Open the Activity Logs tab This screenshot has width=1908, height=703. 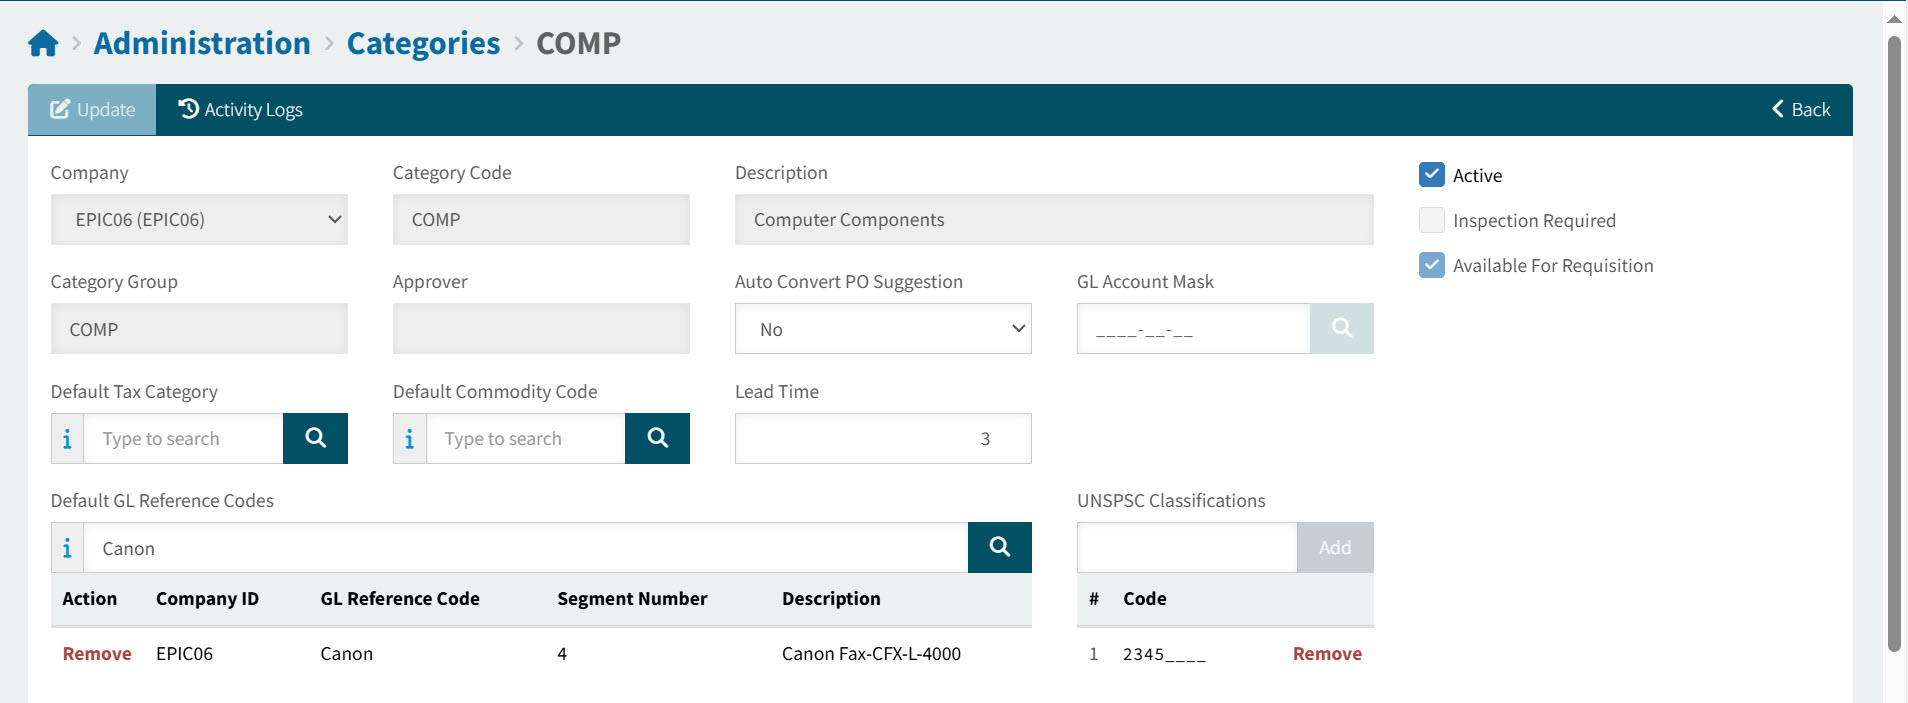[x=240, y=110]
